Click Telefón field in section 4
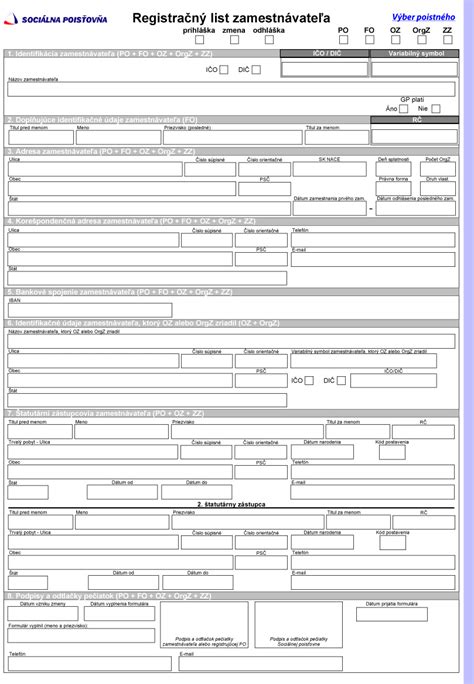Image resolution: width=474 pixels, height=684 pixels. pyautogui.click(x=373, y=240)
